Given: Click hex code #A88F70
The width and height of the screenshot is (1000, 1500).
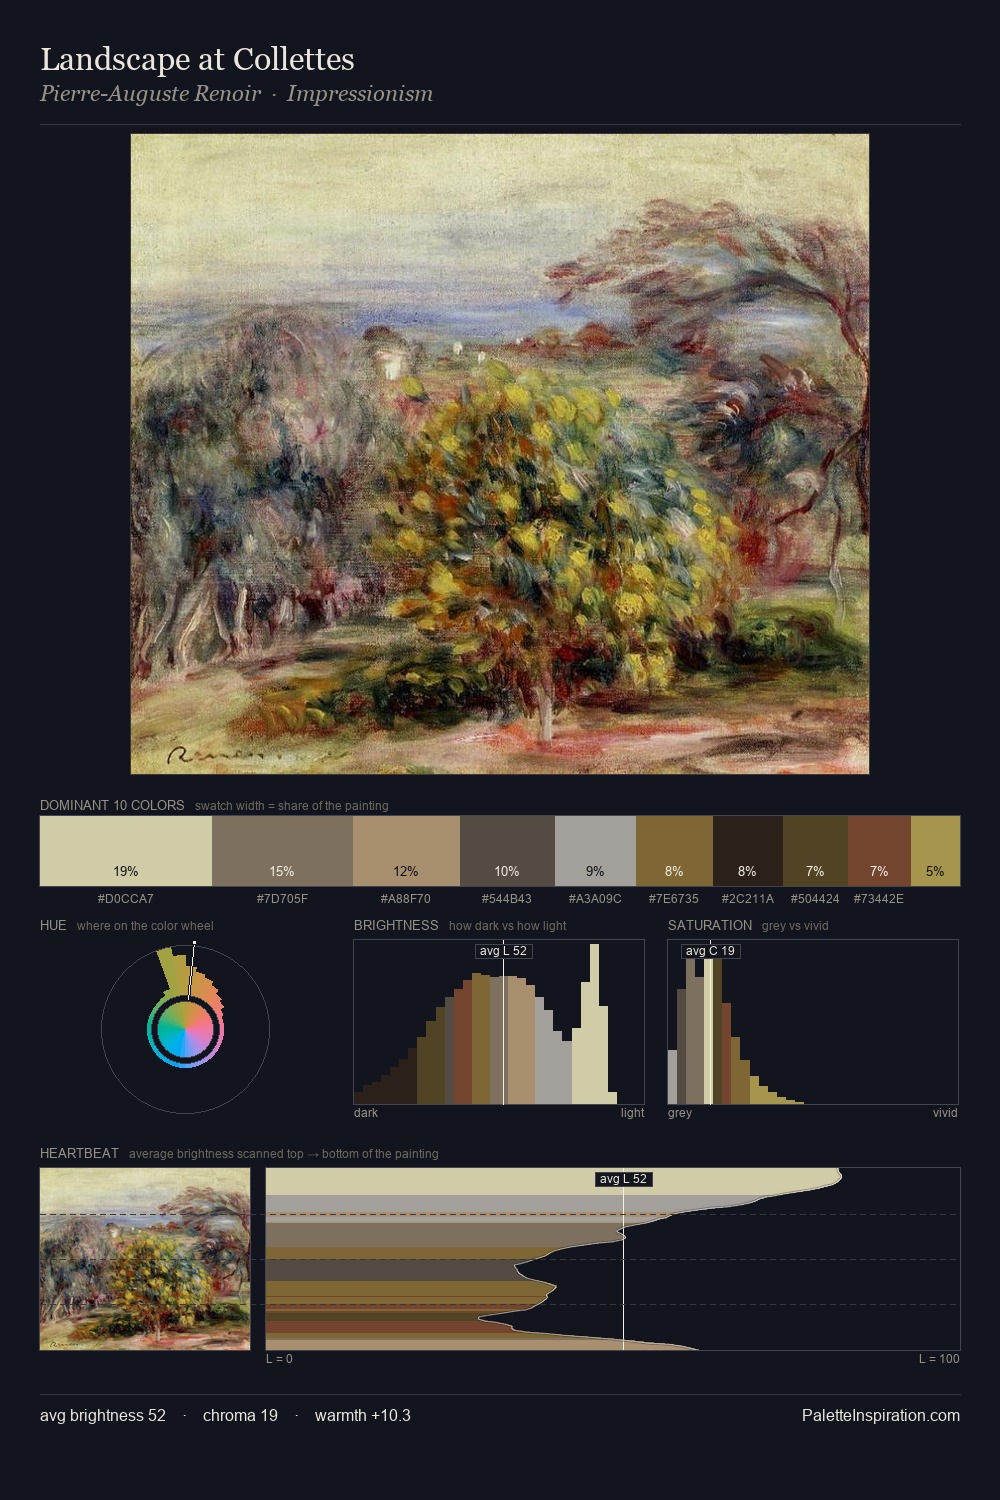Looking at the screenshot, I should tap(406, 898).
